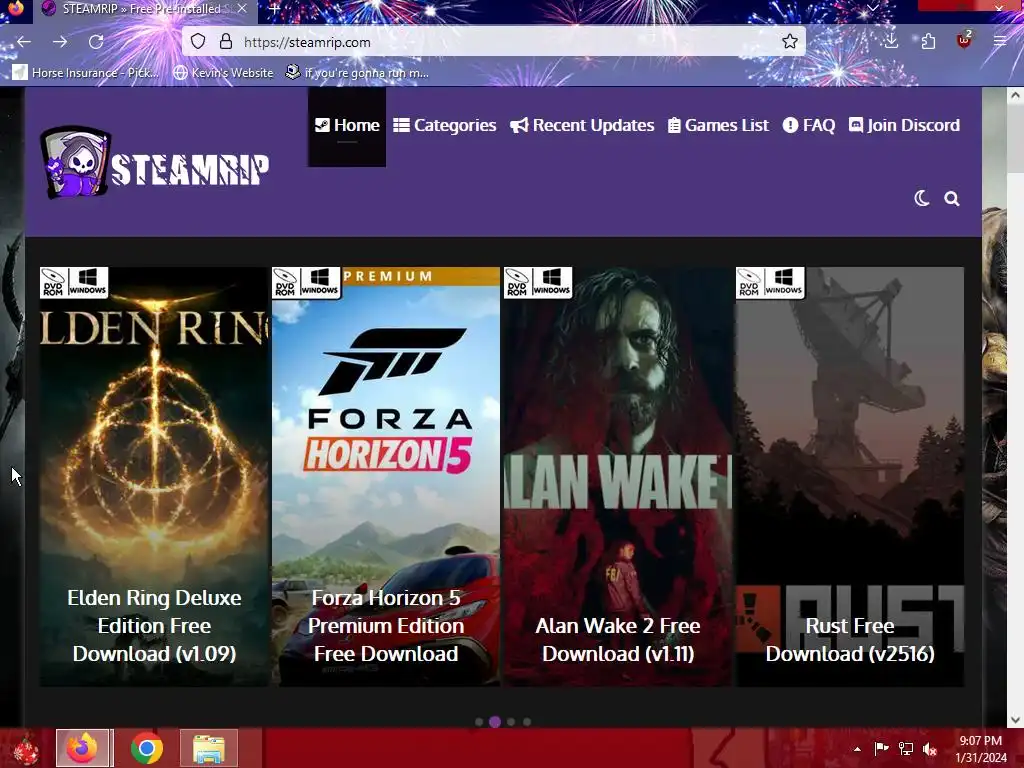Click the Elden Ring Deluxe Edition title text
This screenshot has width=1024, height=768.
[154, 626]
